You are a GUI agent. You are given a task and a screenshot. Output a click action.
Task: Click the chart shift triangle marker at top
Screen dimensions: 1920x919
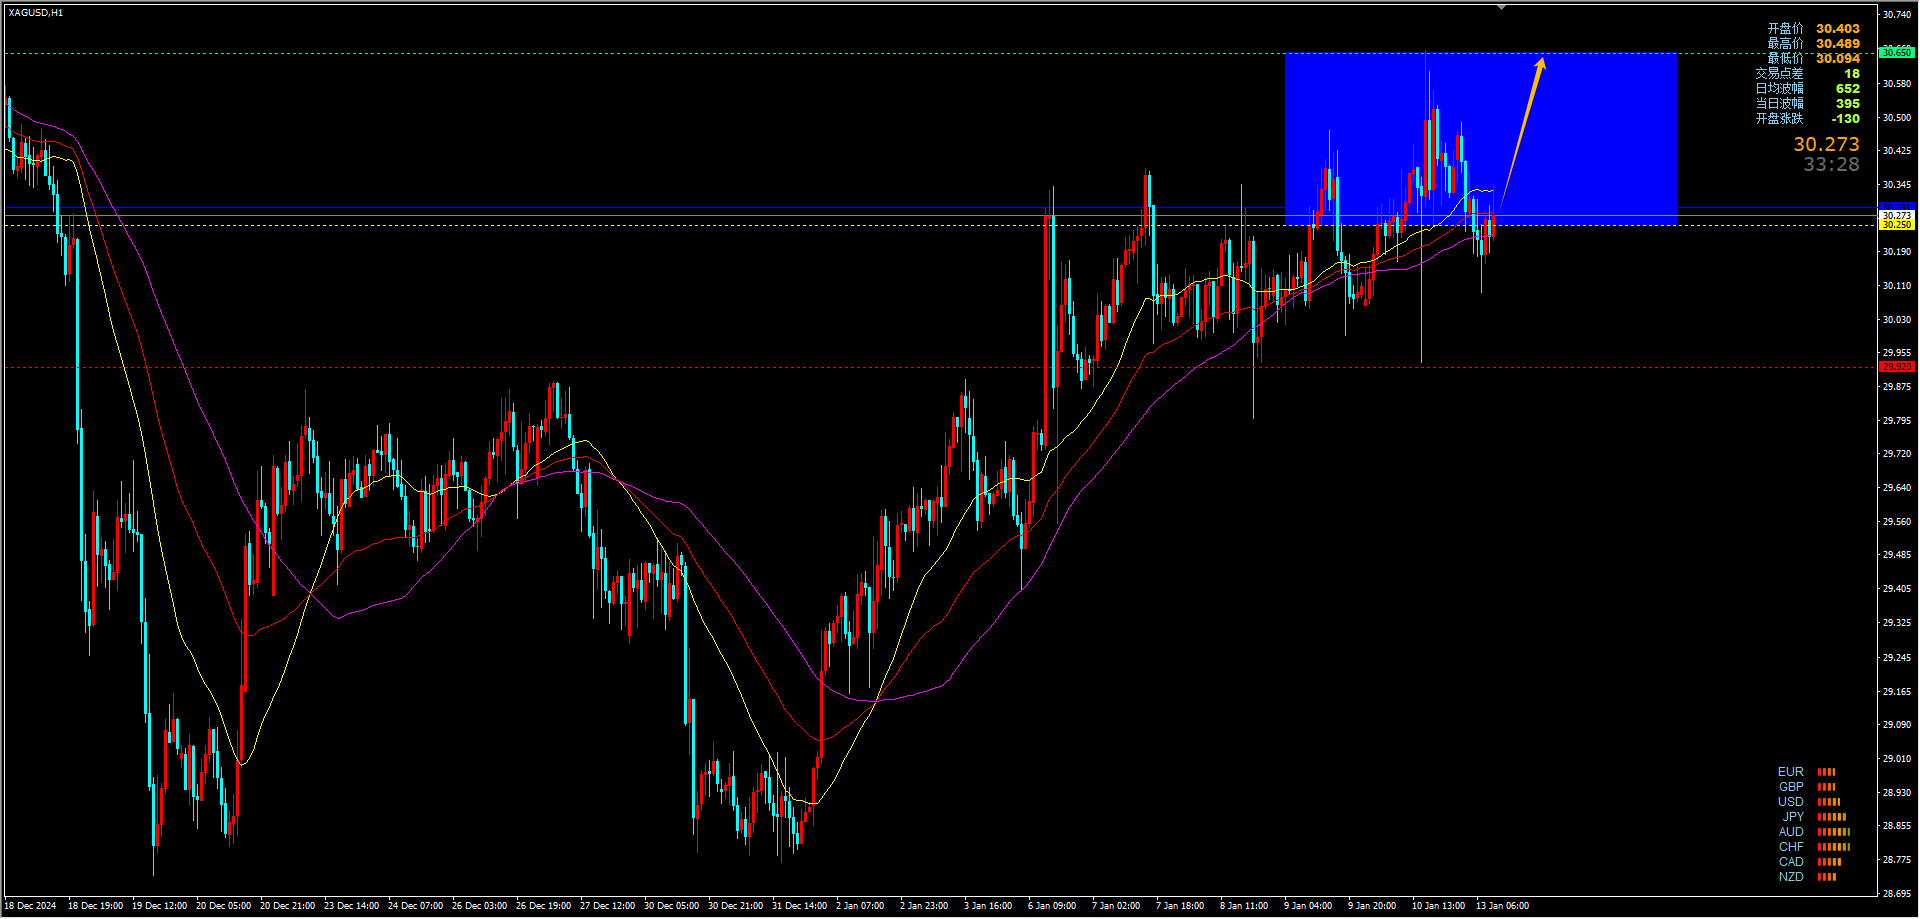(x=1501, y=7)
